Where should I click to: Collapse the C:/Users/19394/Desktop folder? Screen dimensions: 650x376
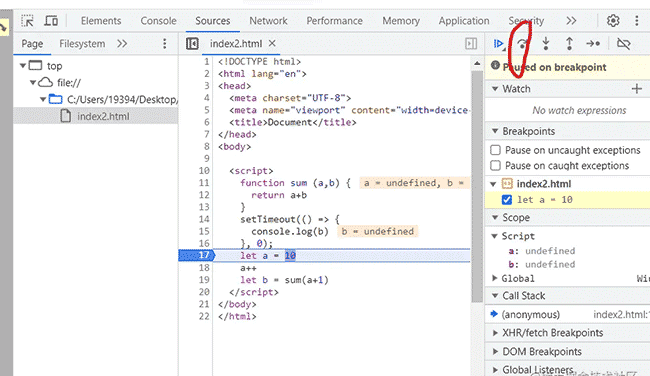coord(43,99)
